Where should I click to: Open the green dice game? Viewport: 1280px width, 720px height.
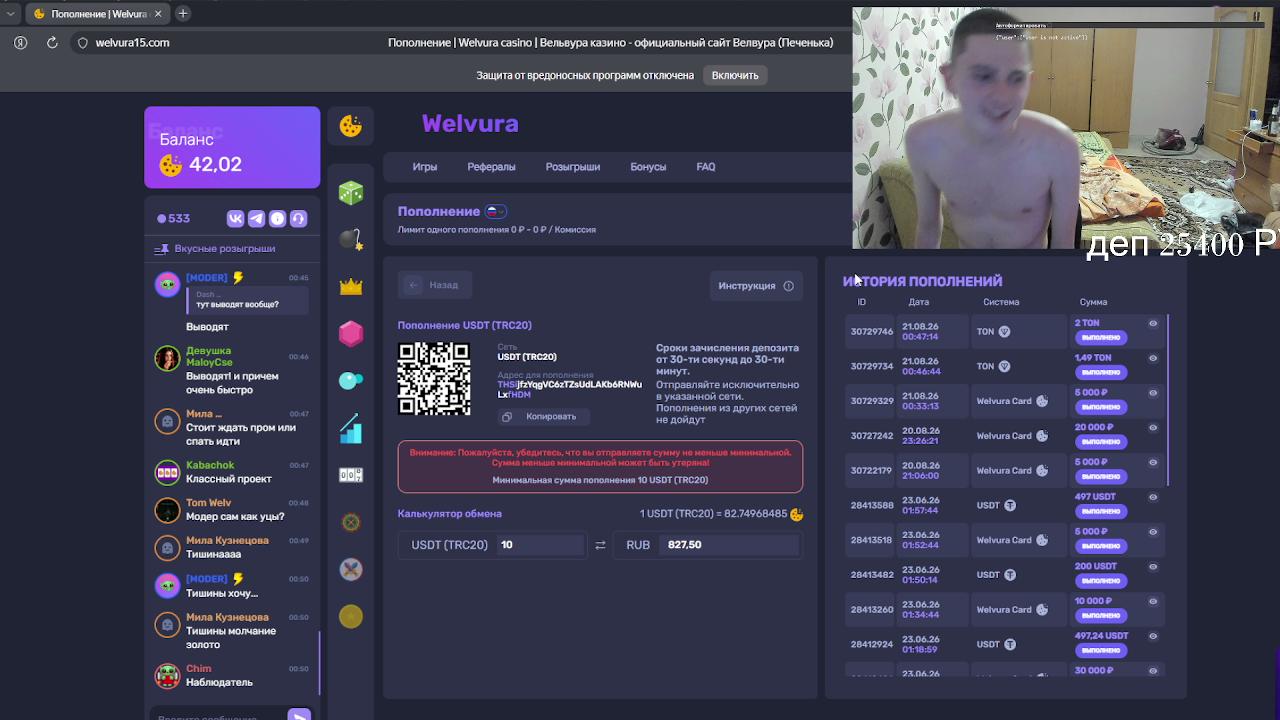350,193
